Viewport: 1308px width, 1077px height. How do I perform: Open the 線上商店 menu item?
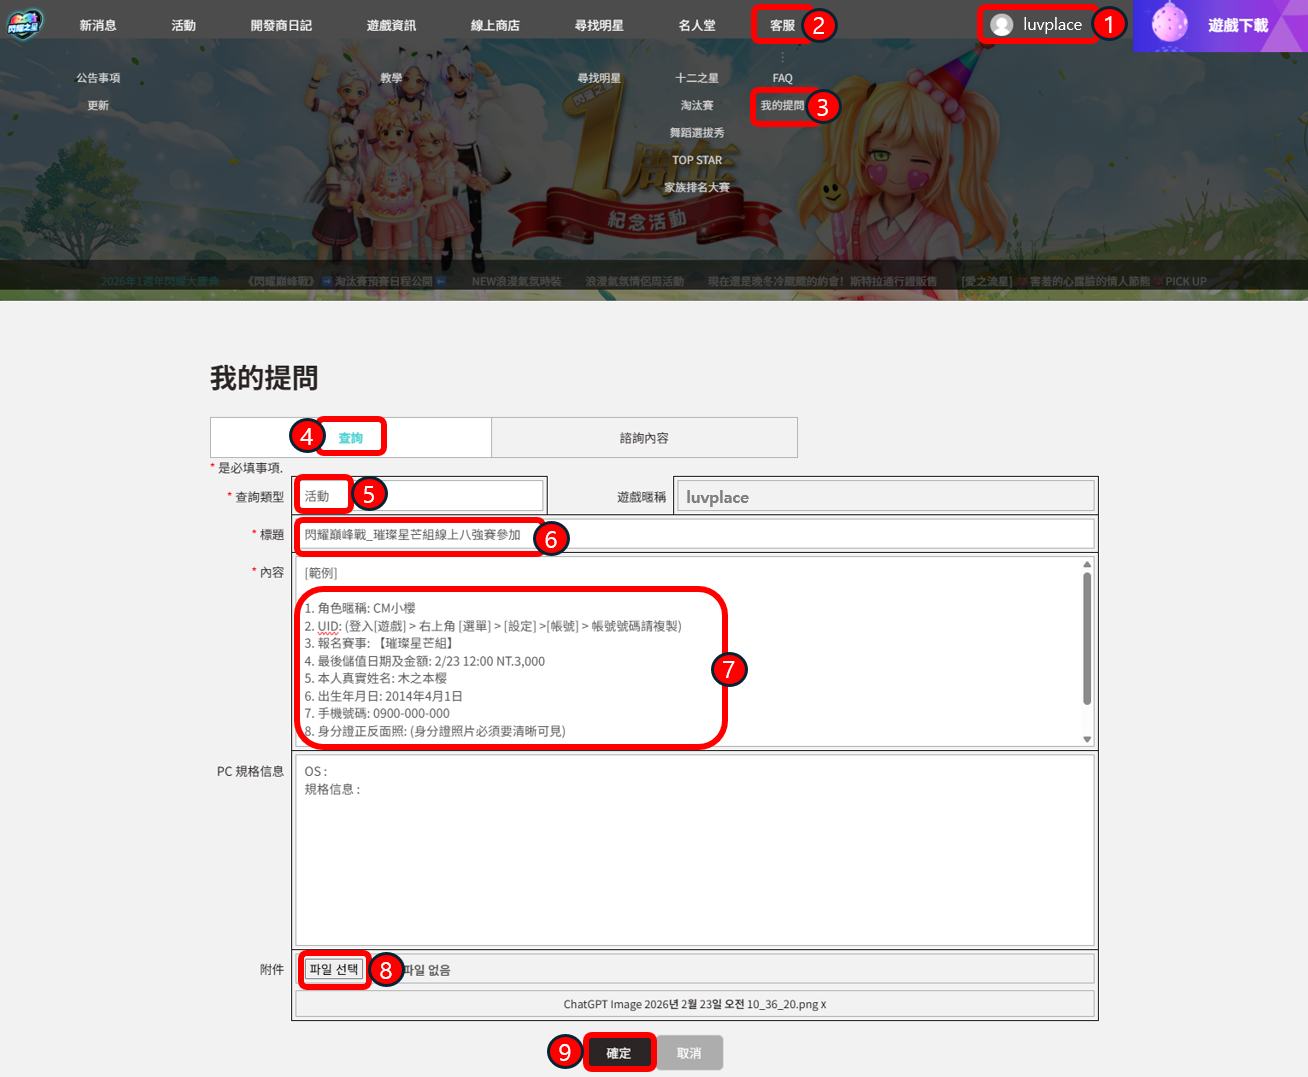point(495,25)
